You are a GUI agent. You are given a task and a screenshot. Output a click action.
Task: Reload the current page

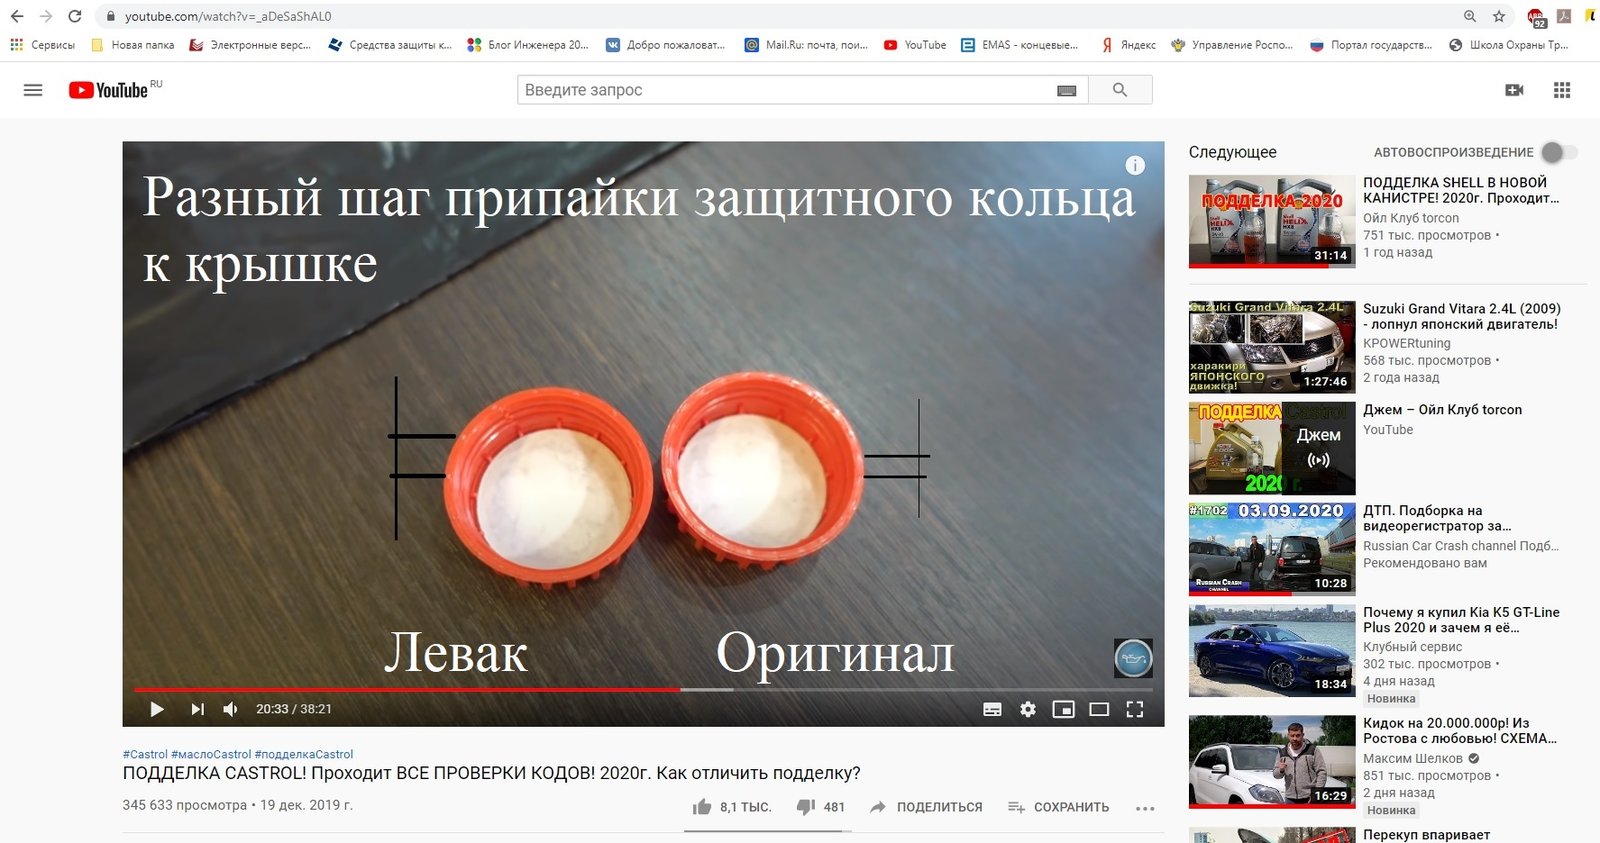point(75,16)
